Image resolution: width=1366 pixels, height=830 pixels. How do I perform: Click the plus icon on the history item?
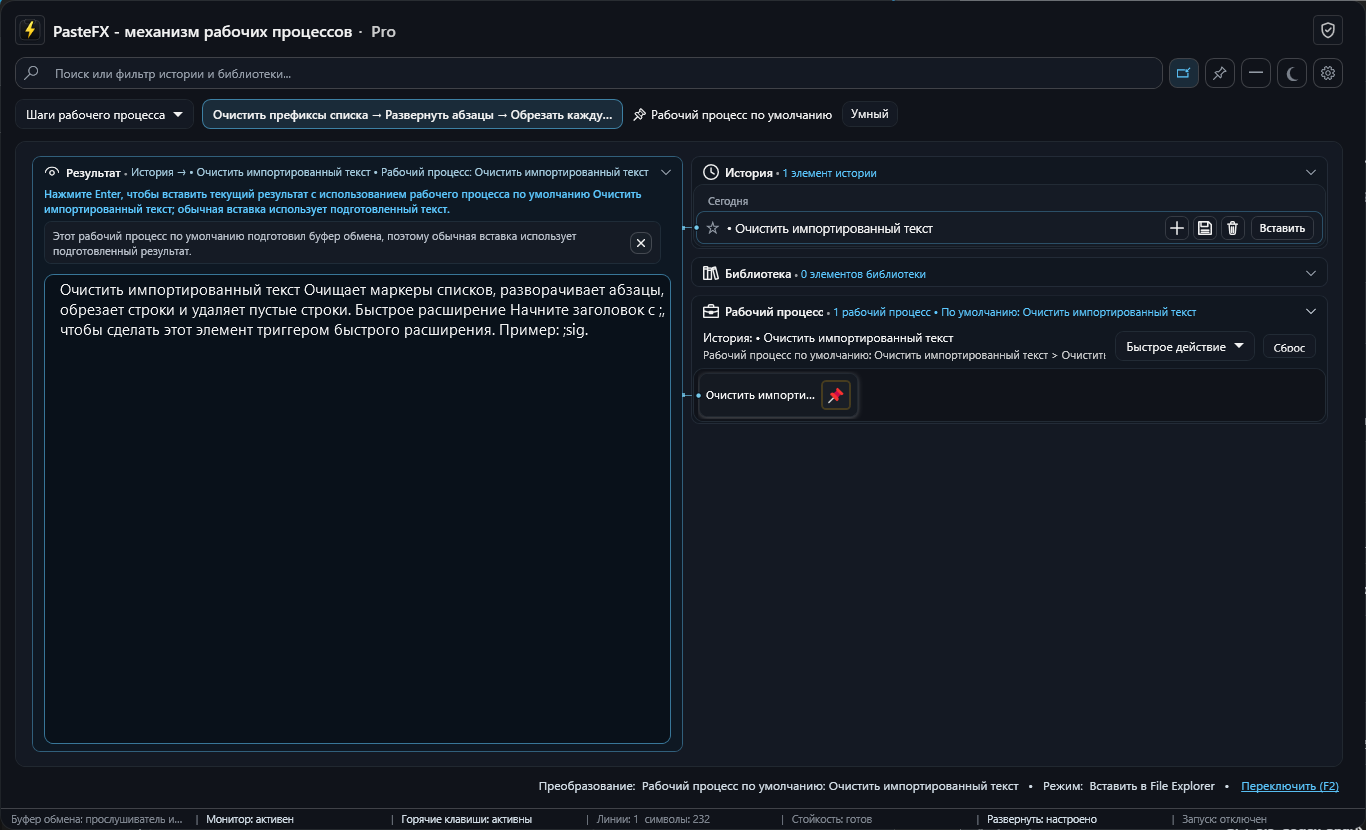pyautogui.click(x=1177, y=228)
